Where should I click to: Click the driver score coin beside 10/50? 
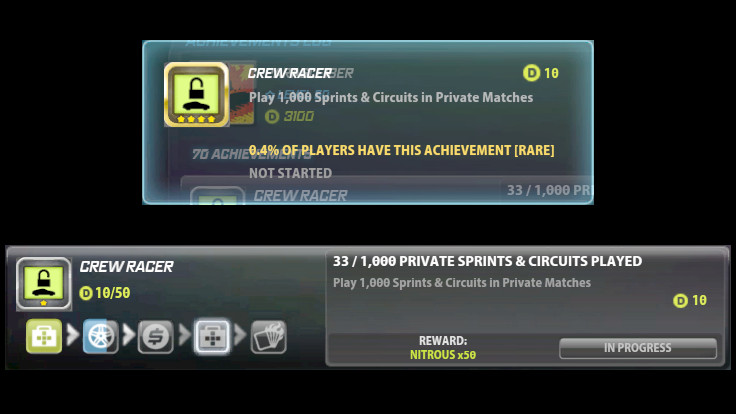(86, 293)
